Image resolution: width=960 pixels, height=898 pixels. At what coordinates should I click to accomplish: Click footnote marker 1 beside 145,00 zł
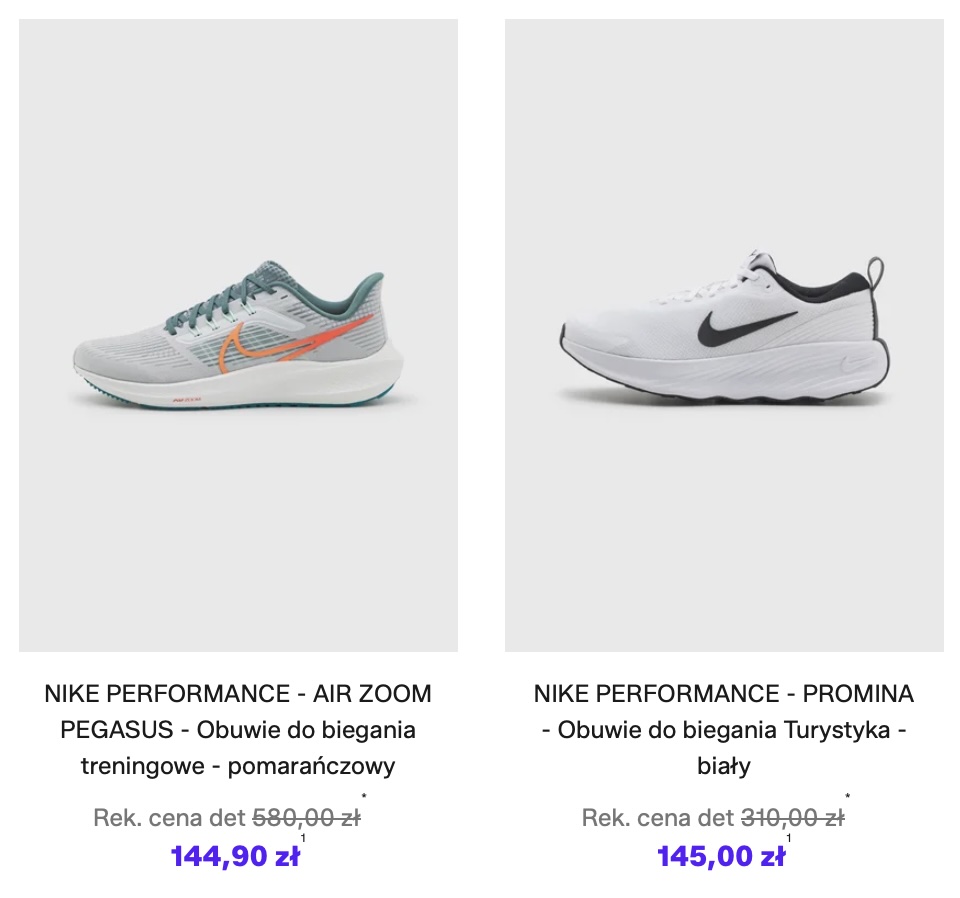[789, 839]
